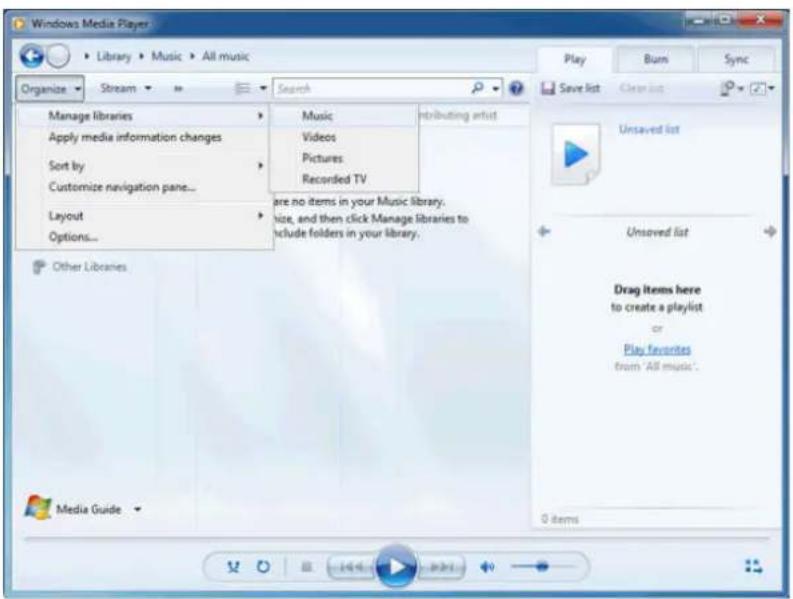The width and height of the screenshot is (793, 599).
Task: Click the next list right arrow
Action: point(770,232)
